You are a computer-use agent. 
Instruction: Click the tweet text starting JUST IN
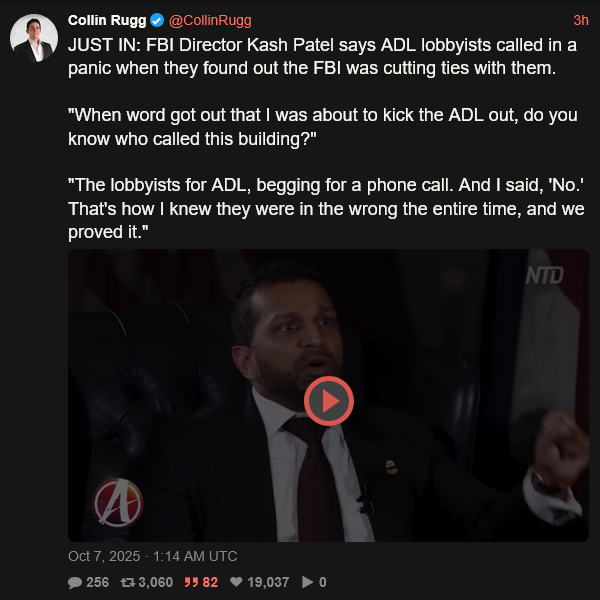[x=326, y=138]
